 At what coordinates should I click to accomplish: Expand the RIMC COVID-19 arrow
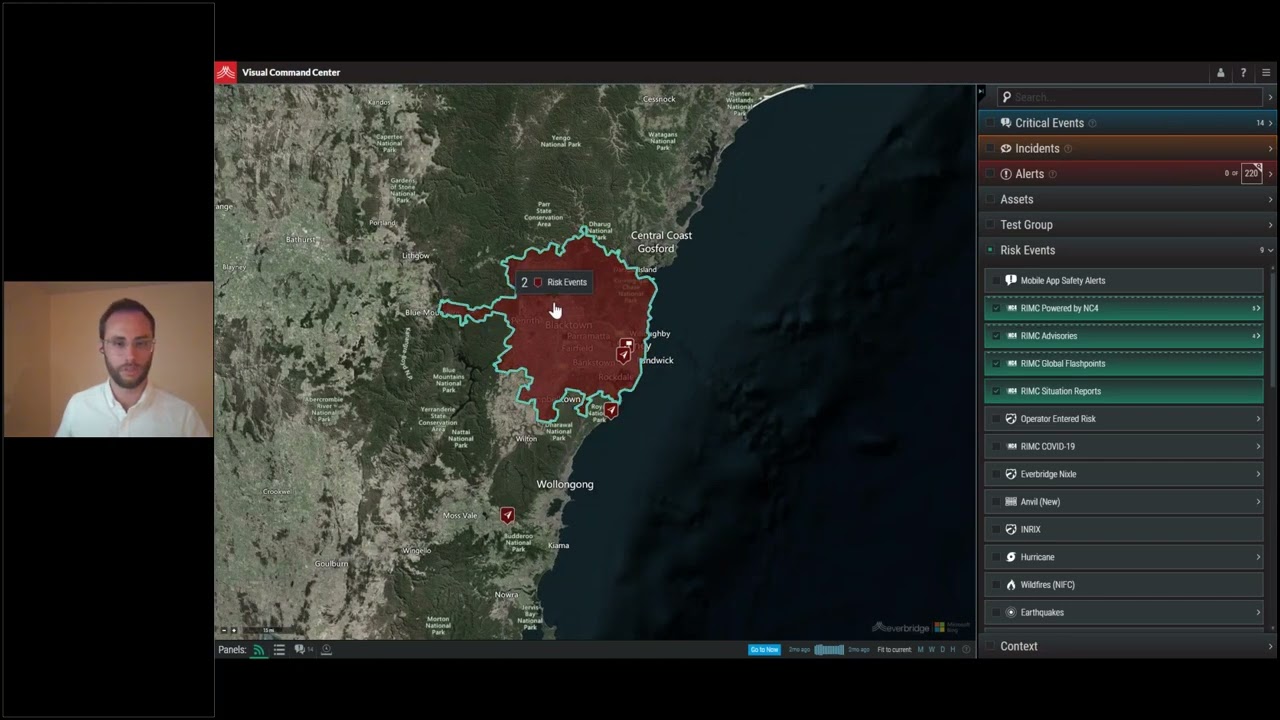point(1258,447)
